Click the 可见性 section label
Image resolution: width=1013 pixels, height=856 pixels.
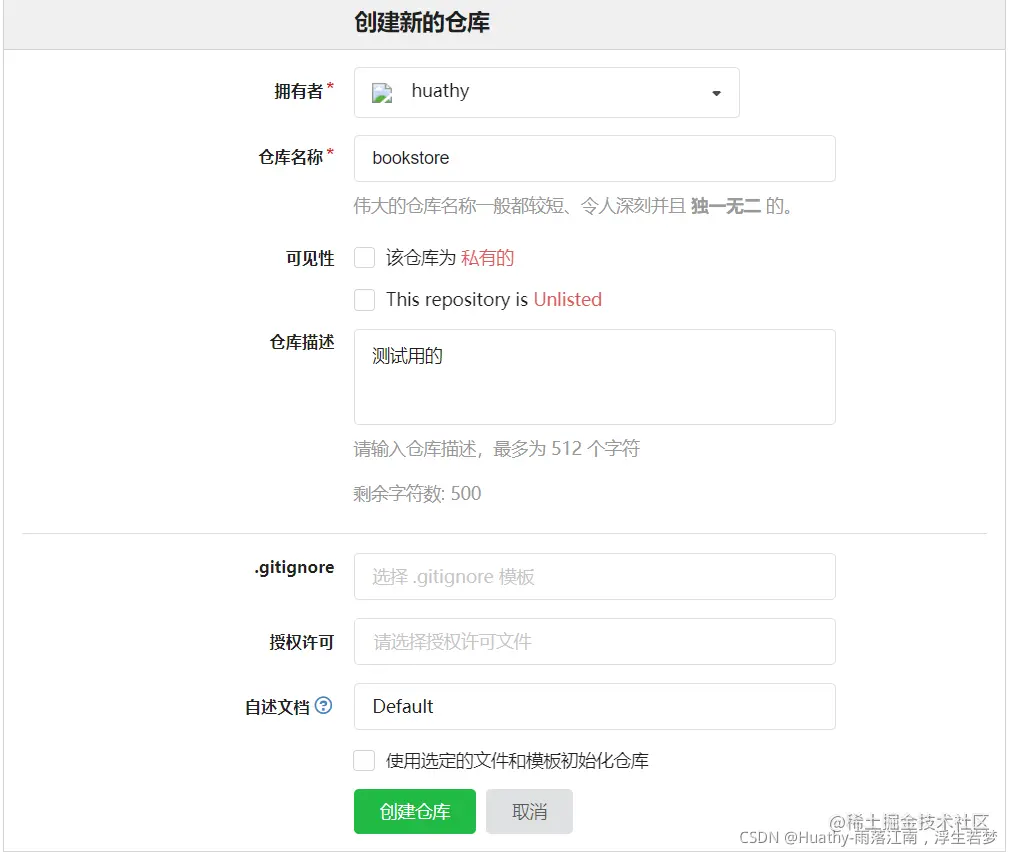pyautogui.click(x=312, y=258)
